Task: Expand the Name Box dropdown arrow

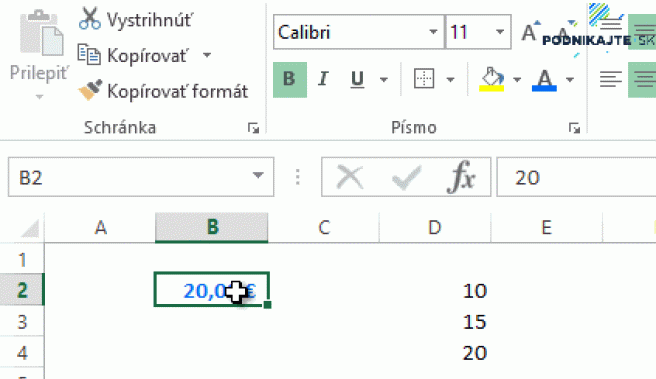Action: [258, 176]
